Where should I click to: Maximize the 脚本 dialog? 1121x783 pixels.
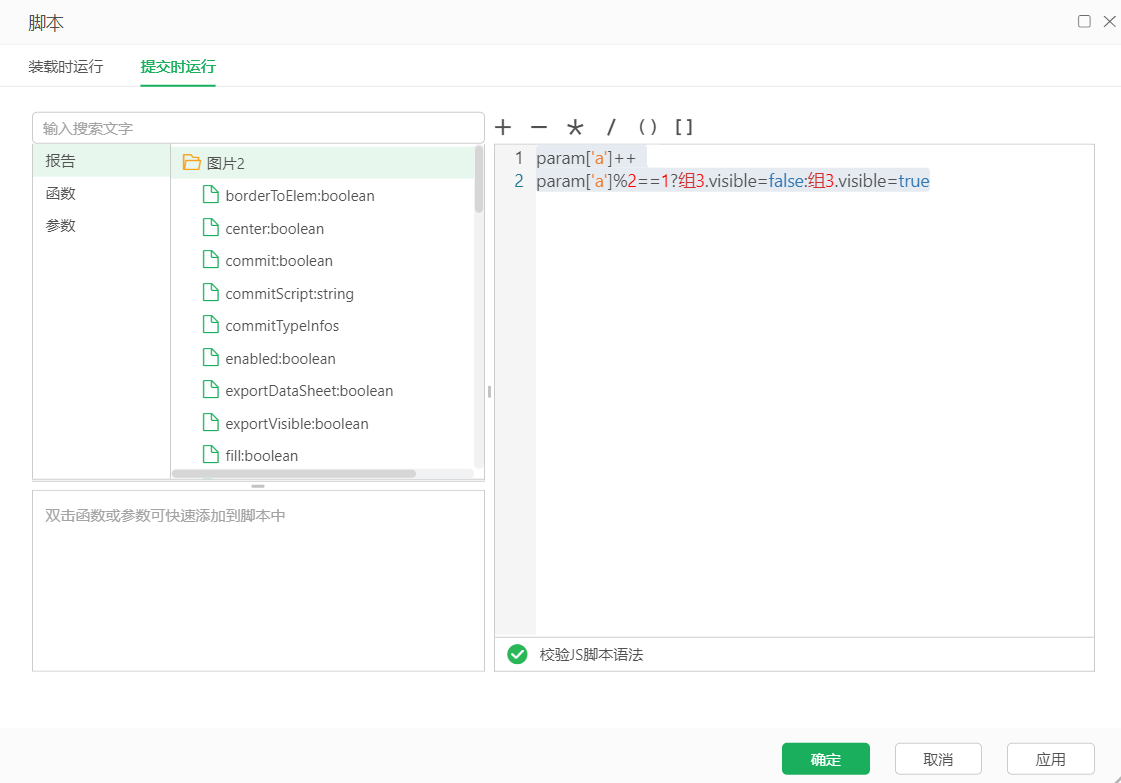coord(1084,21)
